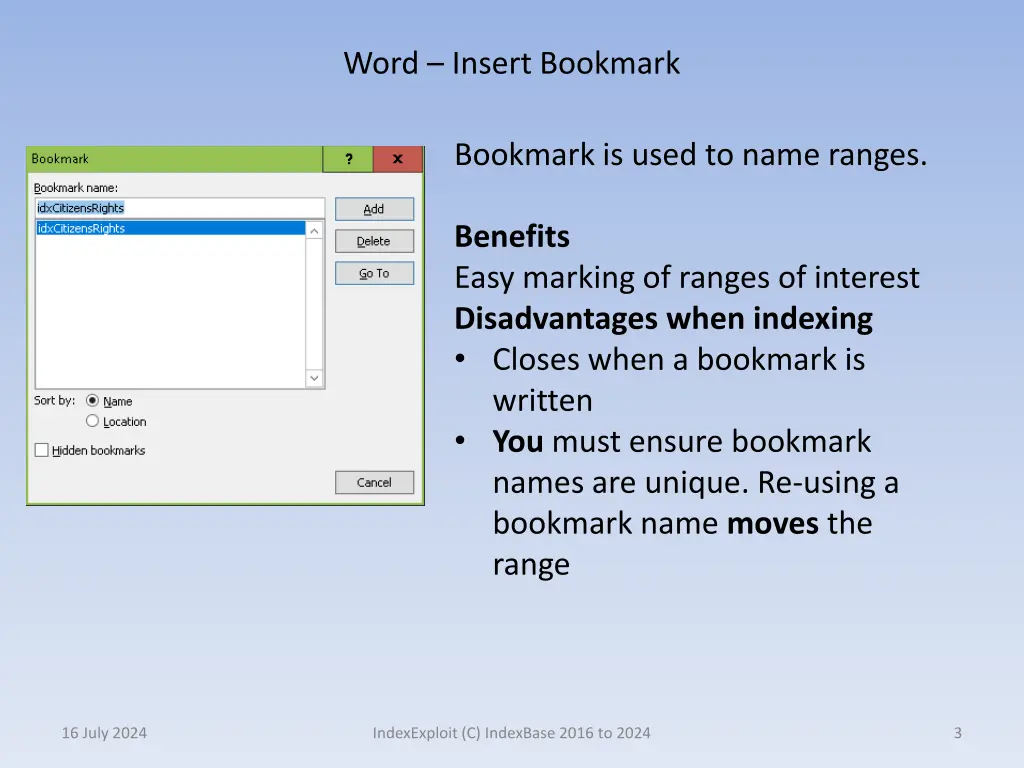
Task: Click the Add button in Bookmark dialog
Action: coord(374,209)
